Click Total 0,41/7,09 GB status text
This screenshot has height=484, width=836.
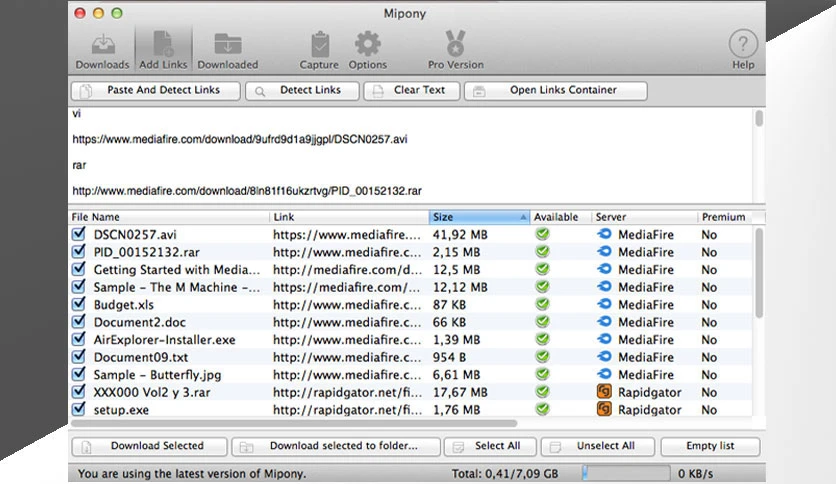505,473
